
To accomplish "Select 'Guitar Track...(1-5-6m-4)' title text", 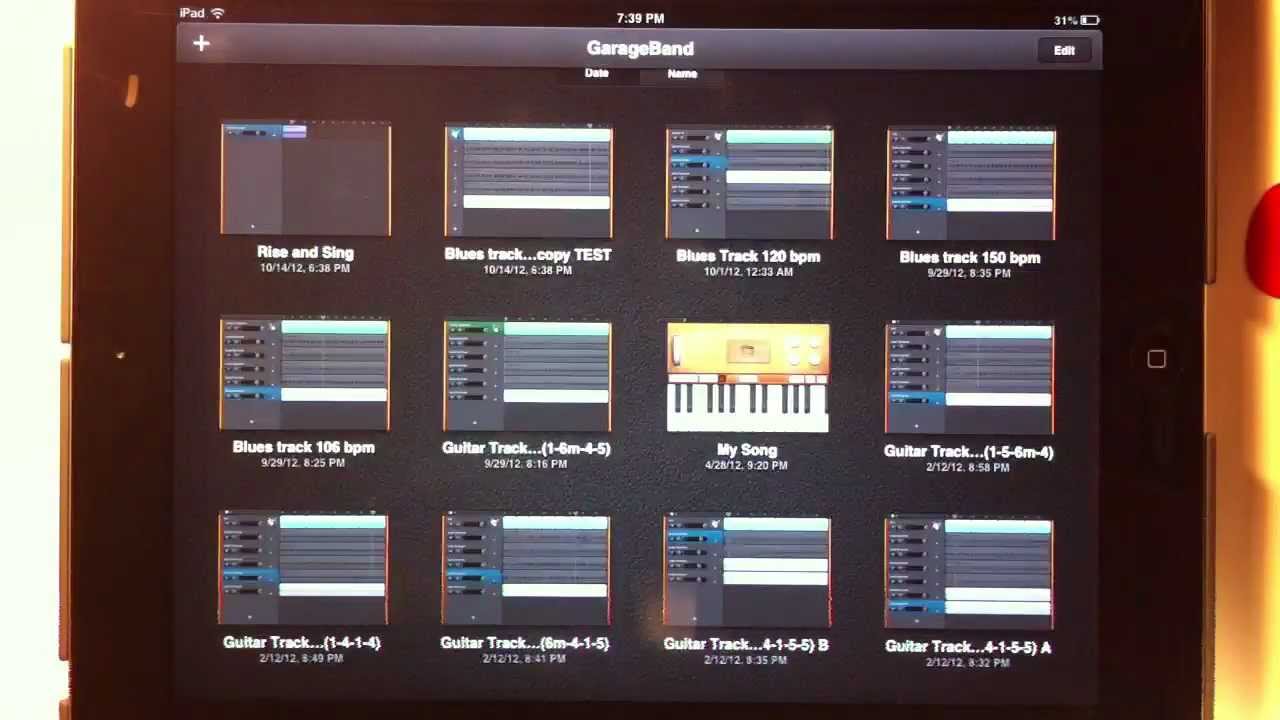I will 968,452.
